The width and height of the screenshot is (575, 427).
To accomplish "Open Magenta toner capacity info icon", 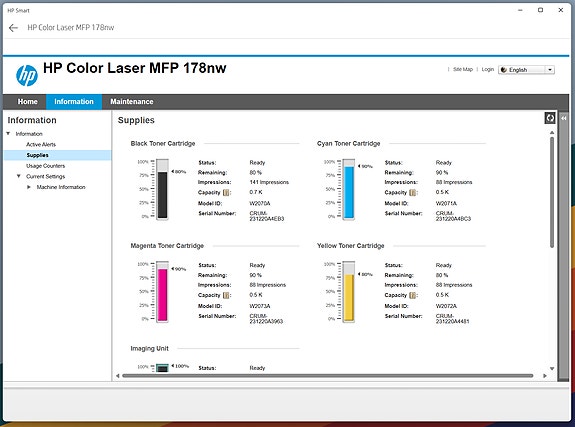I will (x=226, y=295).
